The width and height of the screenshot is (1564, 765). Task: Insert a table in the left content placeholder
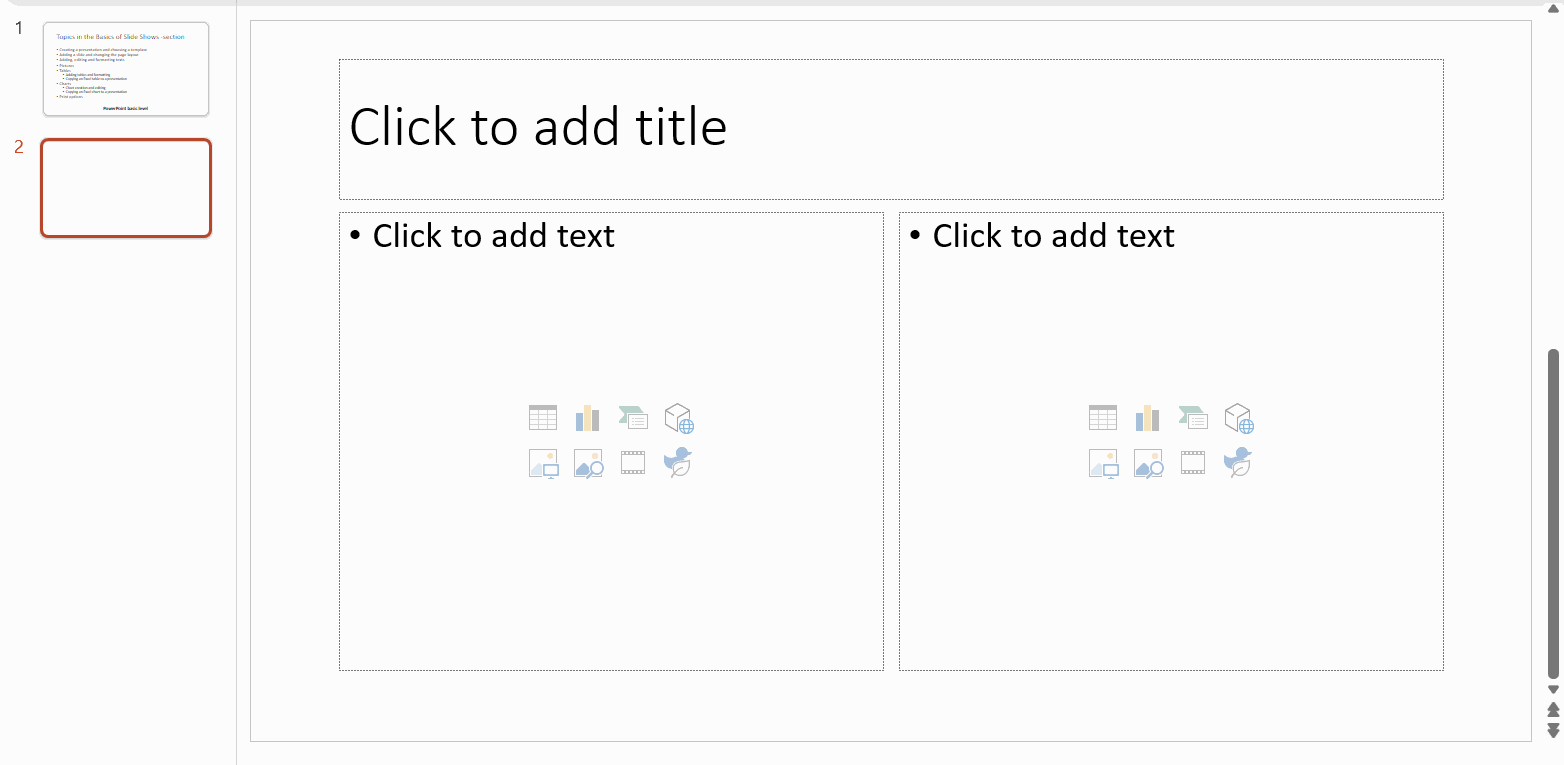click(x=543, y=418)
